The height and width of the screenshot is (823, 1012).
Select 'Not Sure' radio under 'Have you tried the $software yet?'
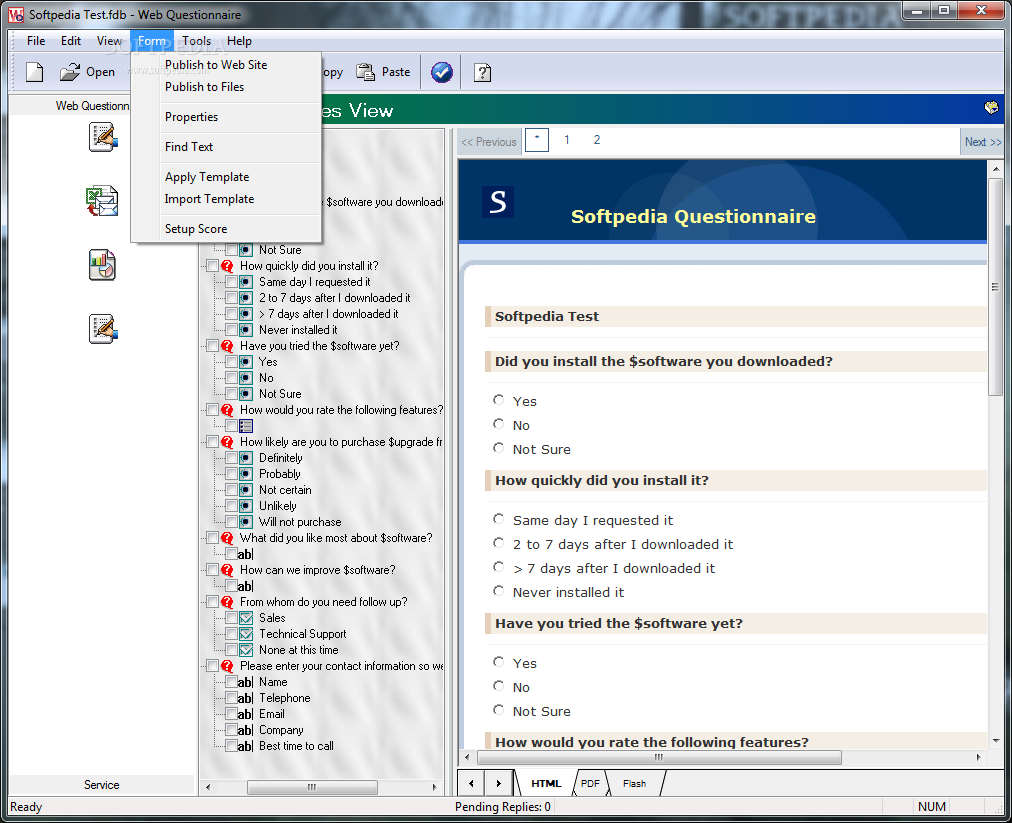498,710
